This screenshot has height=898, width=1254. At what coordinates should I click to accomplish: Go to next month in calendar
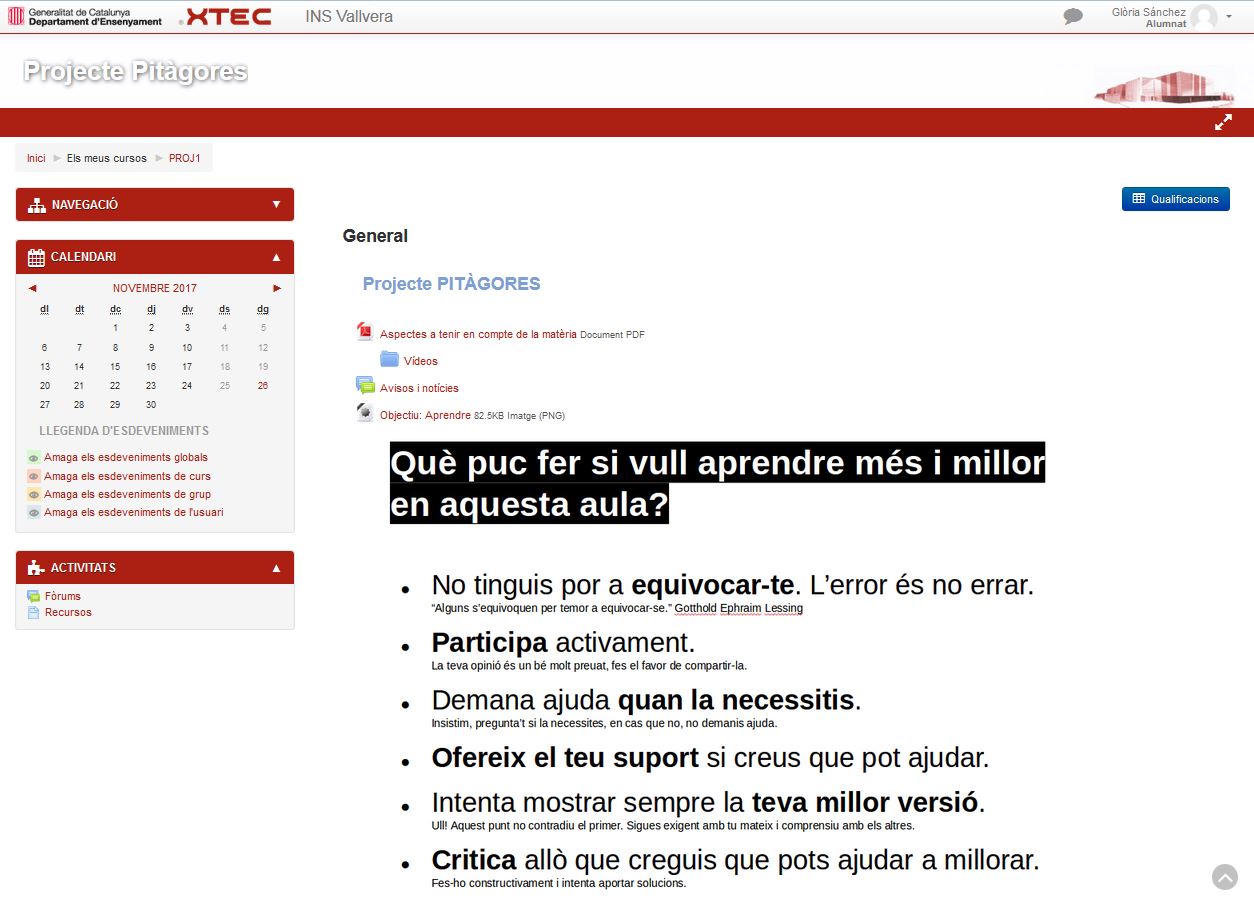pyautogui.click(x=277, y=288)
